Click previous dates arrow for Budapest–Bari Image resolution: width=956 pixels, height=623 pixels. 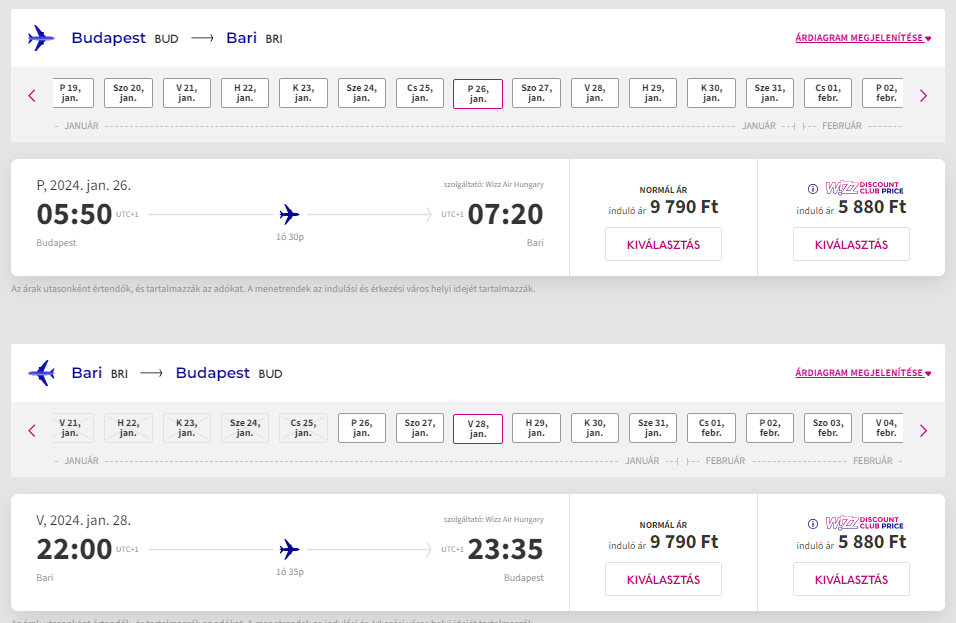(x=32, y=96)
